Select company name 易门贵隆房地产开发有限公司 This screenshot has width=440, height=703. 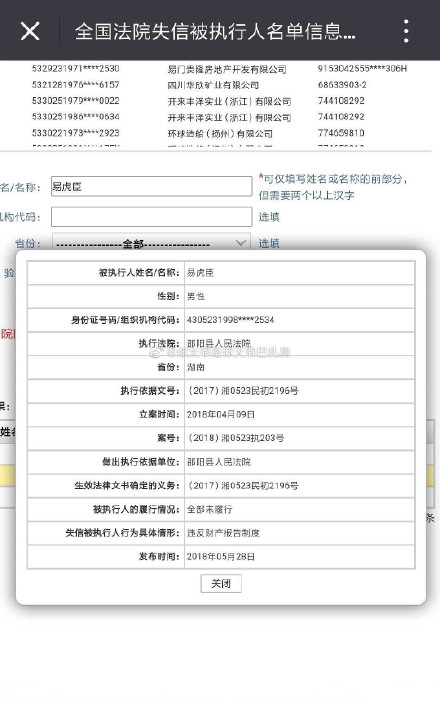(227, 69)
